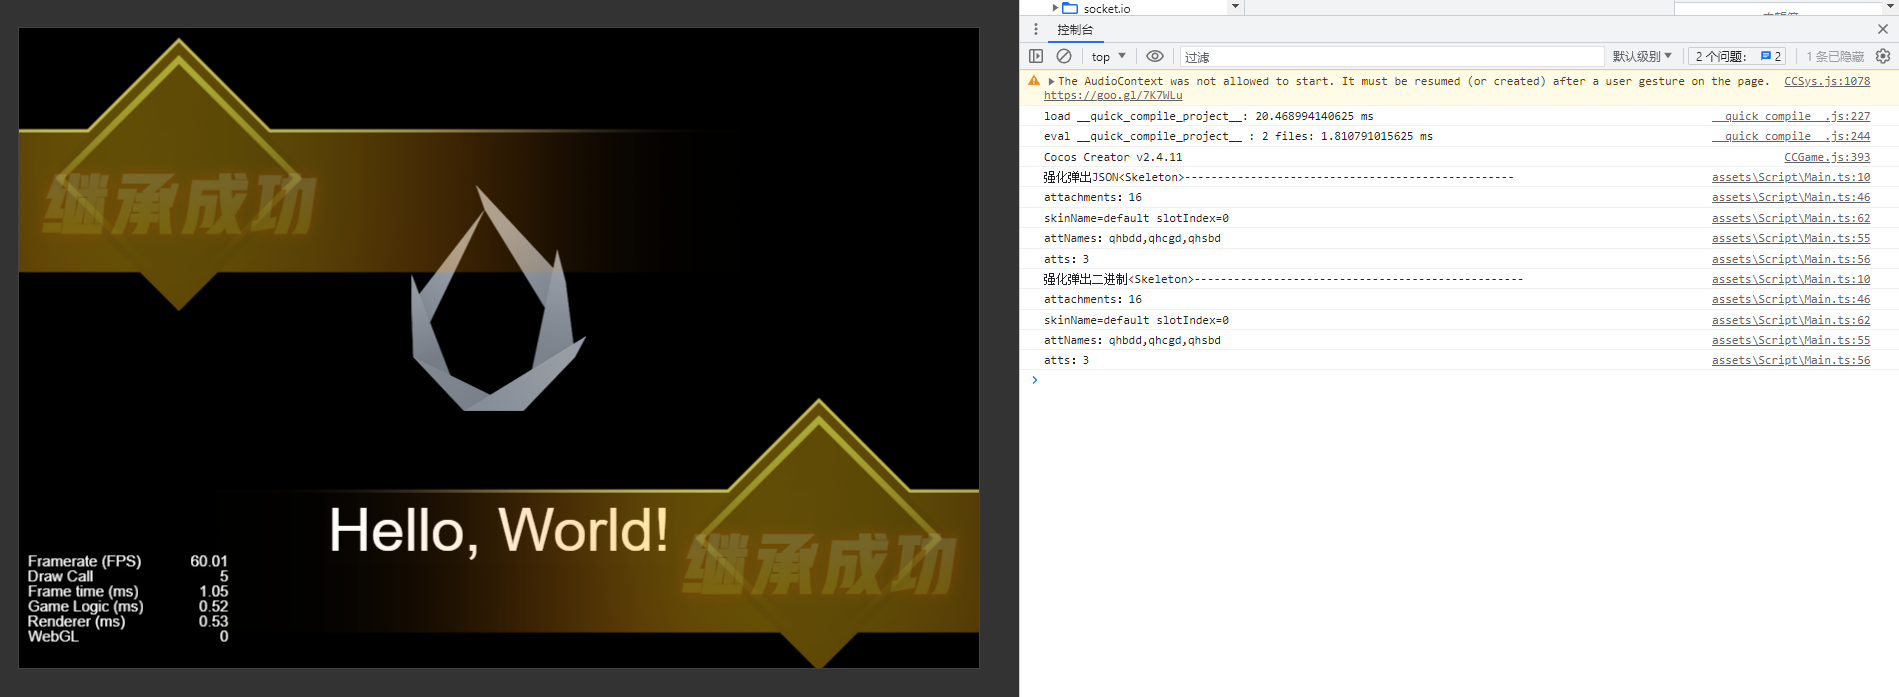Image resolution: width=1899 pixels, height=697 pixels.
Task: Open the 2 个问题 issues button
Action: click(x=1736, y=56)
